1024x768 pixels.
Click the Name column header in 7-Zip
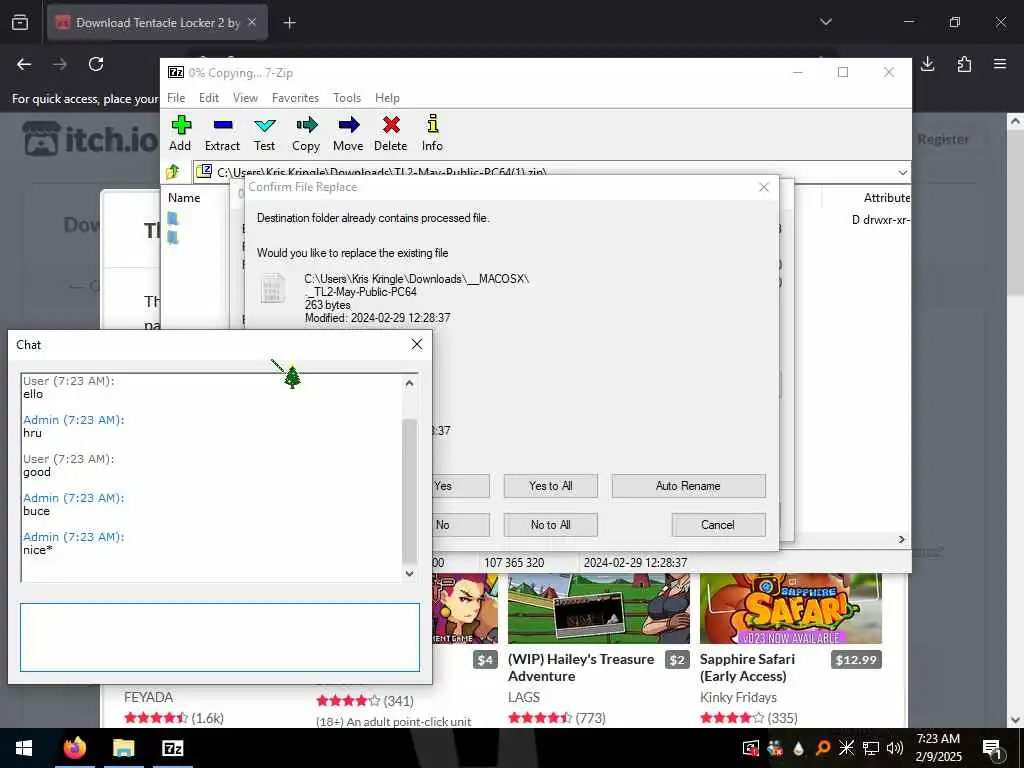coord(184,198)
